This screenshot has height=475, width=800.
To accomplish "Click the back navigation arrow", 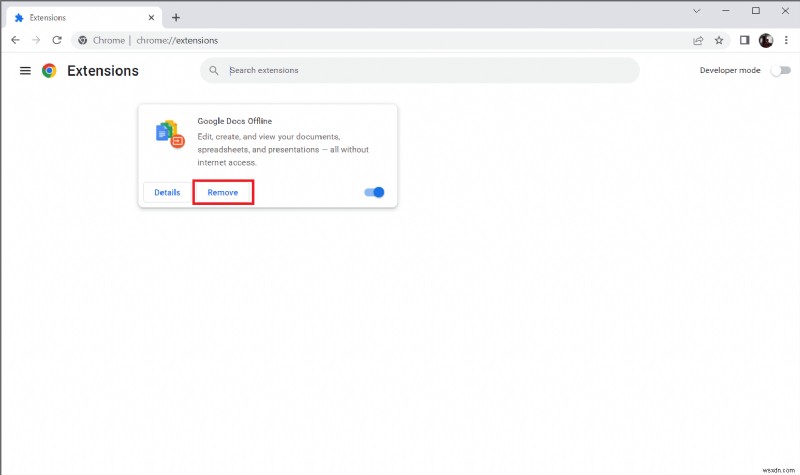I will click(15, 40).
